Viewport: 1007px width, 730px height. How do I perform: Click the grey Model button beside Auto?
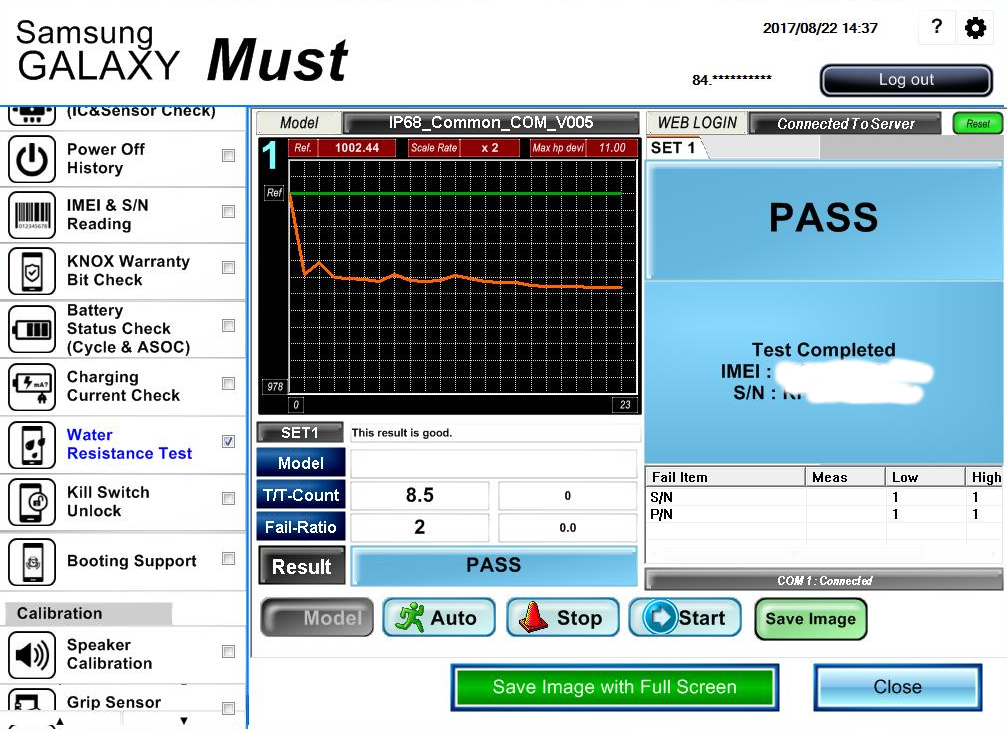click(x=317, y=618)
